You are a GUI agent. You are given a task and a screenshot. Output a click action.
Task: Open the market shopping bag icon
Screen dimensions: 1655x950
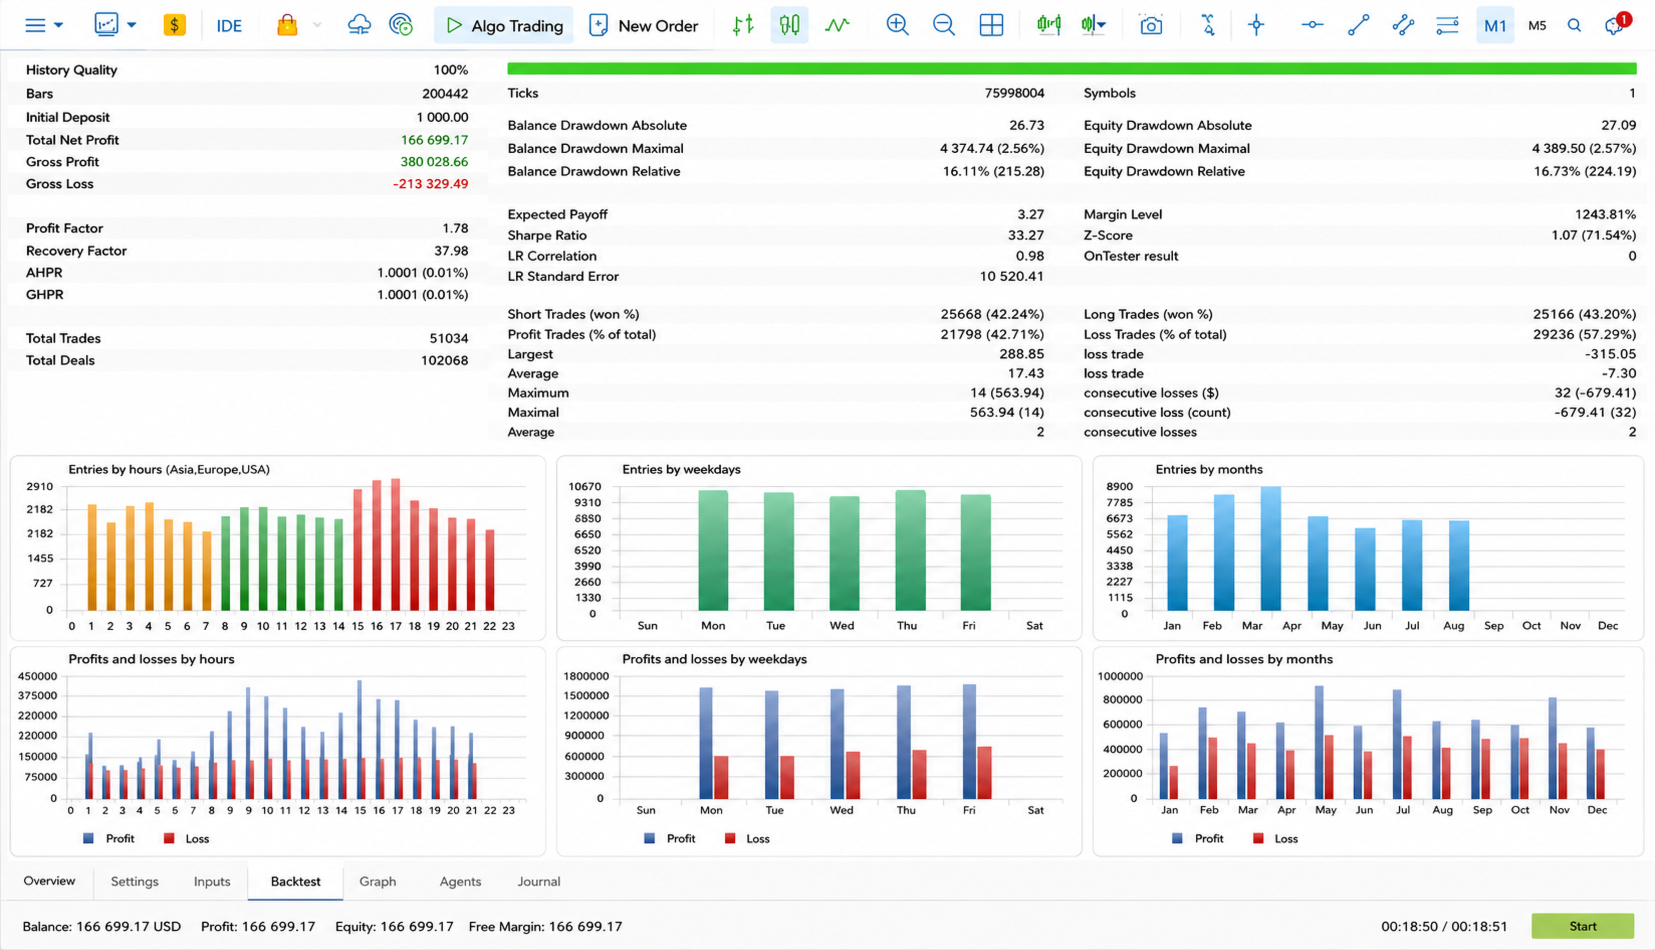(287, 25)
